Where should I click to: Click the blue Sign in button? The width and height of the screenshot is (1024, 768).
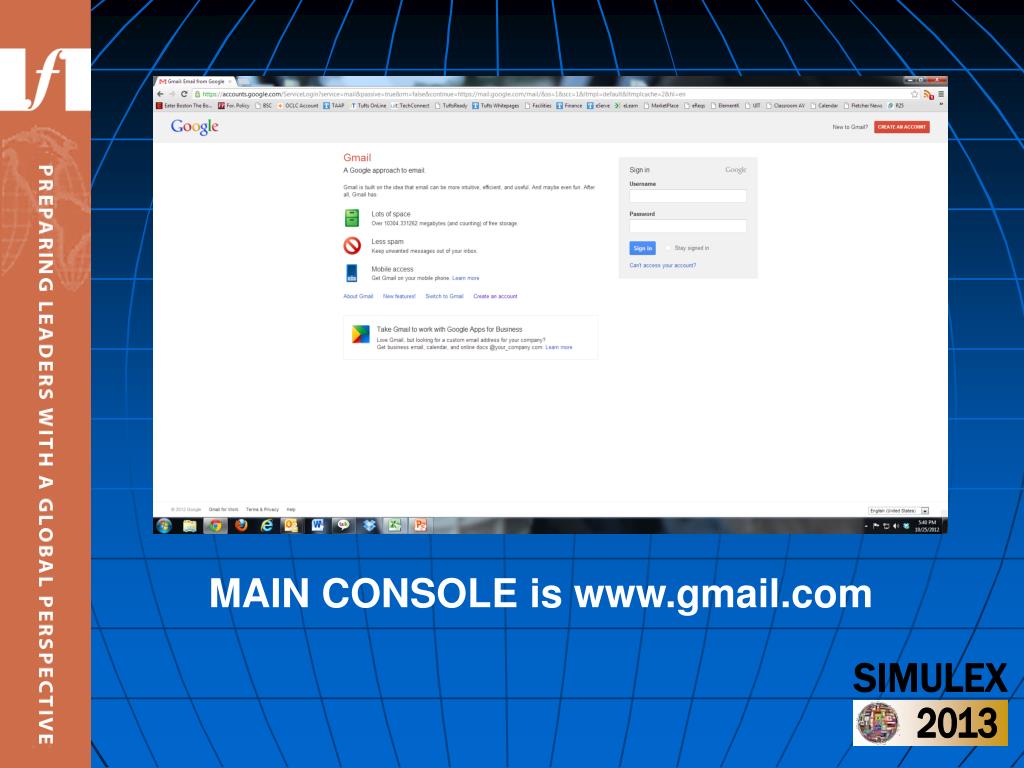point(643,248)
